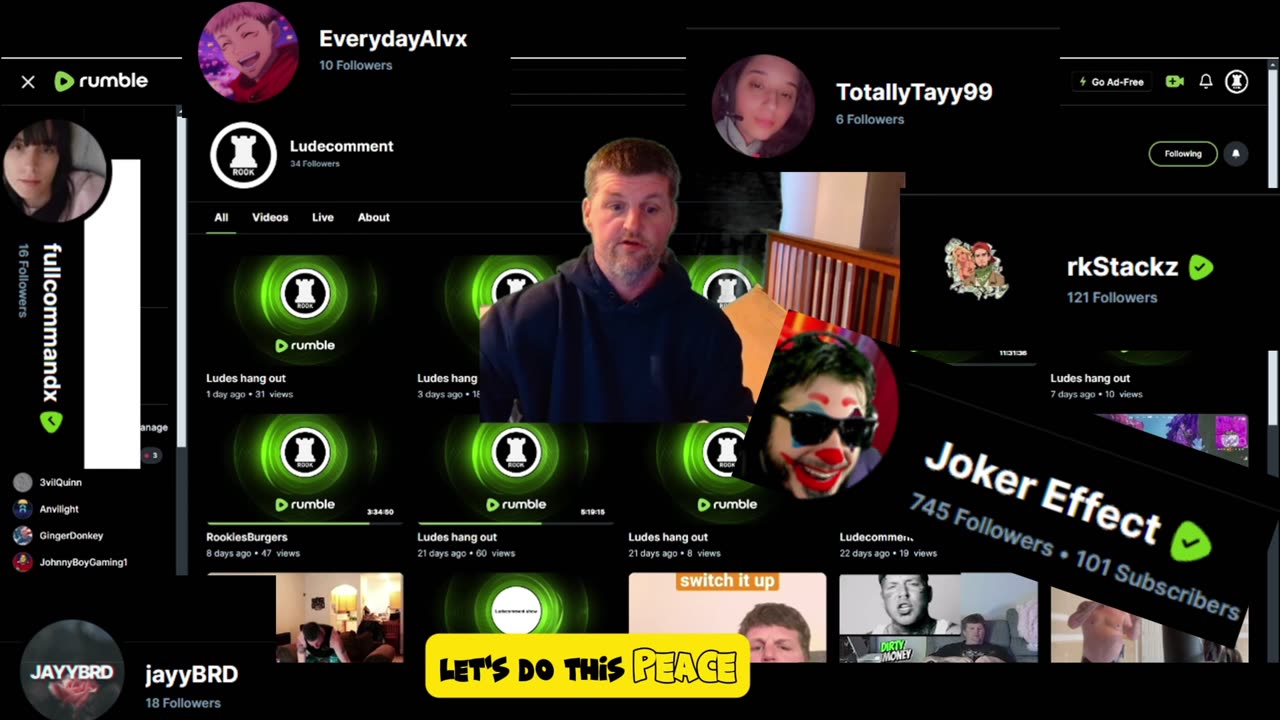Image resolution: width=1280 pixels, height=720 pixels.
Task: Click Joker Effect verified badge
Action: pyautogui.click(x=1191, y=541)
